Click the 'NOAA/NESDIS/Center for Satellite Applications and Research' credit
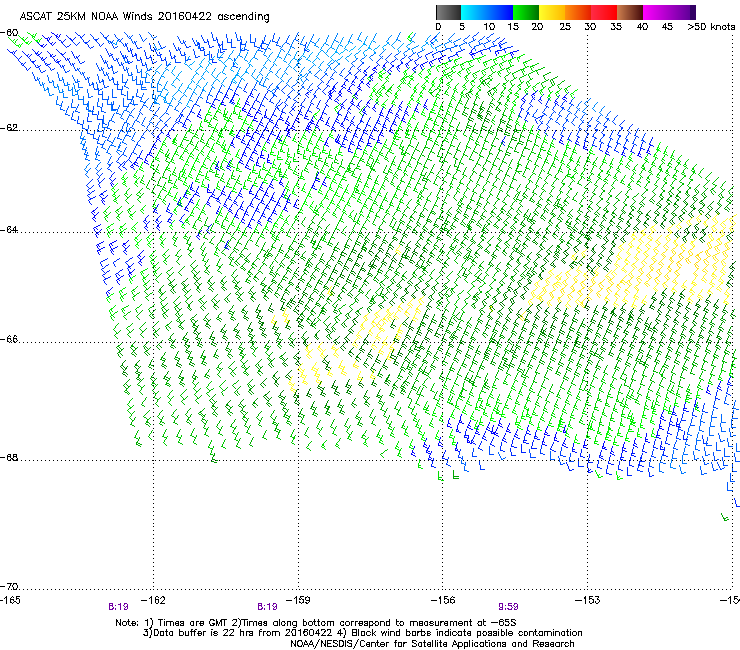Image resolution: width=740 pixels, height=650 pixels. click(x=432, y=644)
